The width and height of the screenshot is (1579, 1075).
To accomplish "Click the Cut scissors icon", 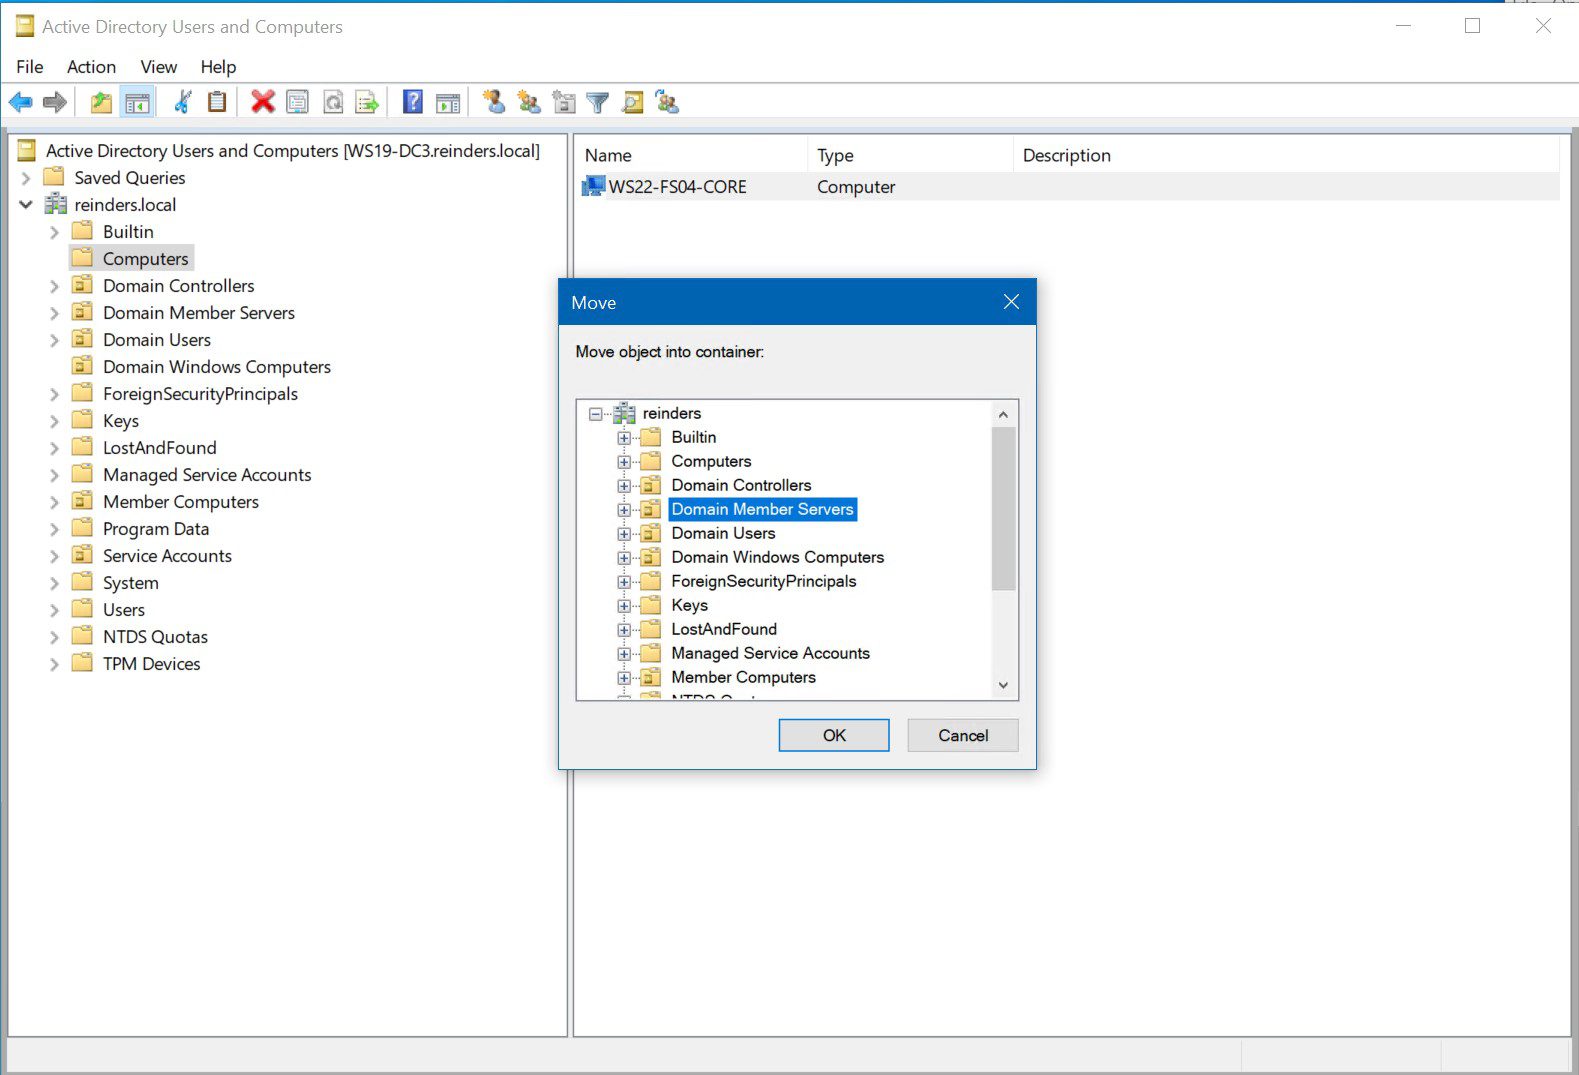I will [183, 102].
